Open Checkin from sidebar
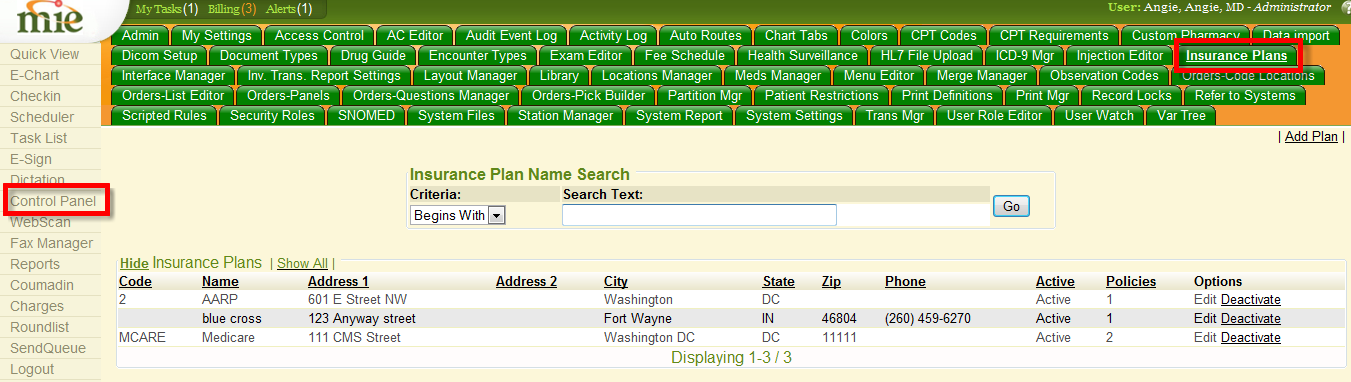 point(35,96)
